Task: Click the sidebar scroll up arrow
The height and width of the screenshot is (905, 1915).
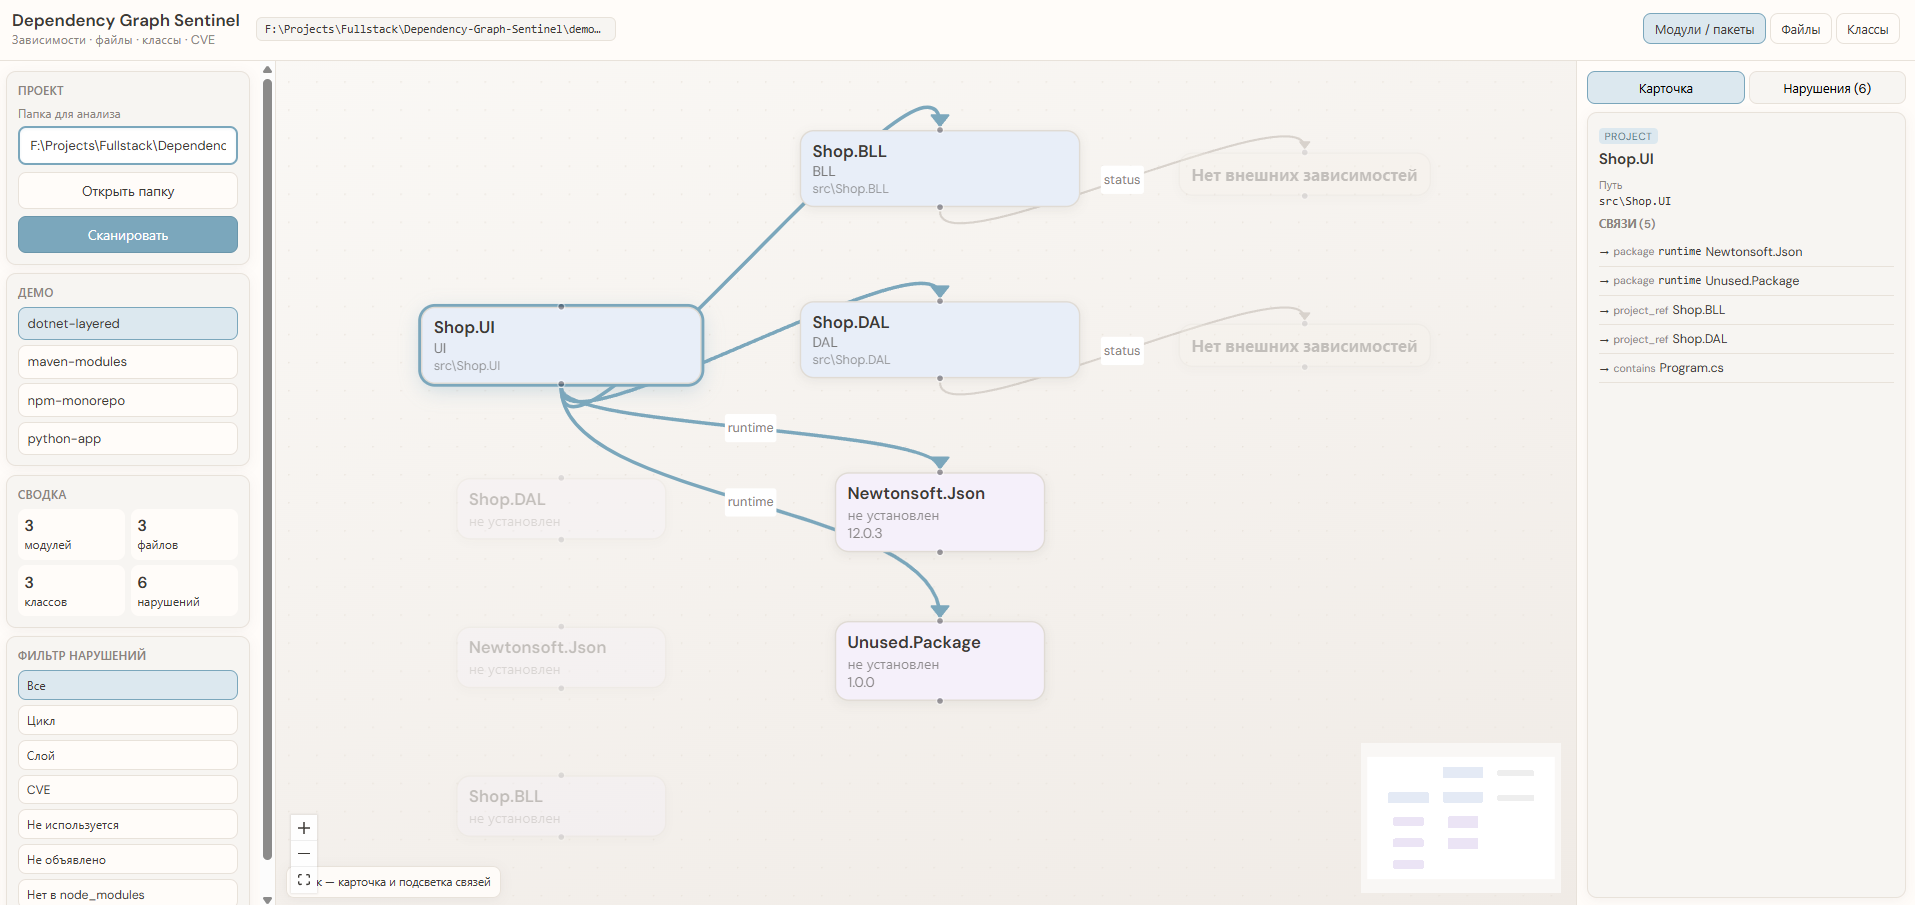Action: 267,70
